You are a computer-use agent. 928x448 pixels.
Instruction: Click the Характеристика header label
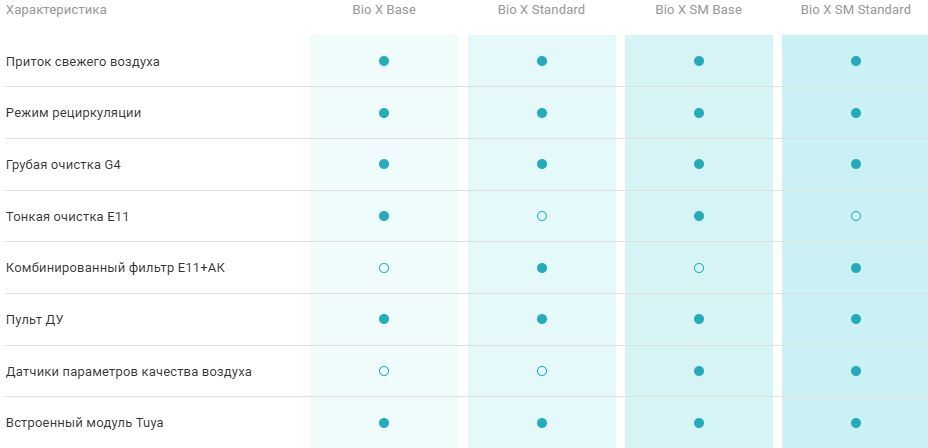point(56,10)
